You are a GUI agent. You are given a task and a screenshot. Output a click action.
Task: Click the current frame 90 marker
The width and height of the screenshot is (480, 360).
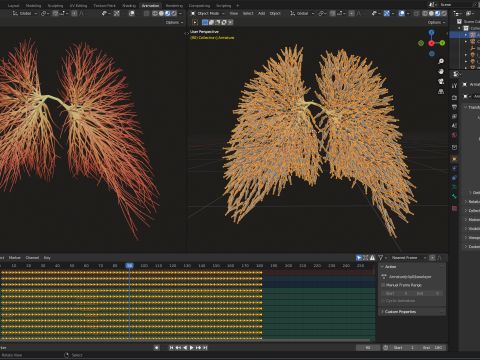(129, 265)
